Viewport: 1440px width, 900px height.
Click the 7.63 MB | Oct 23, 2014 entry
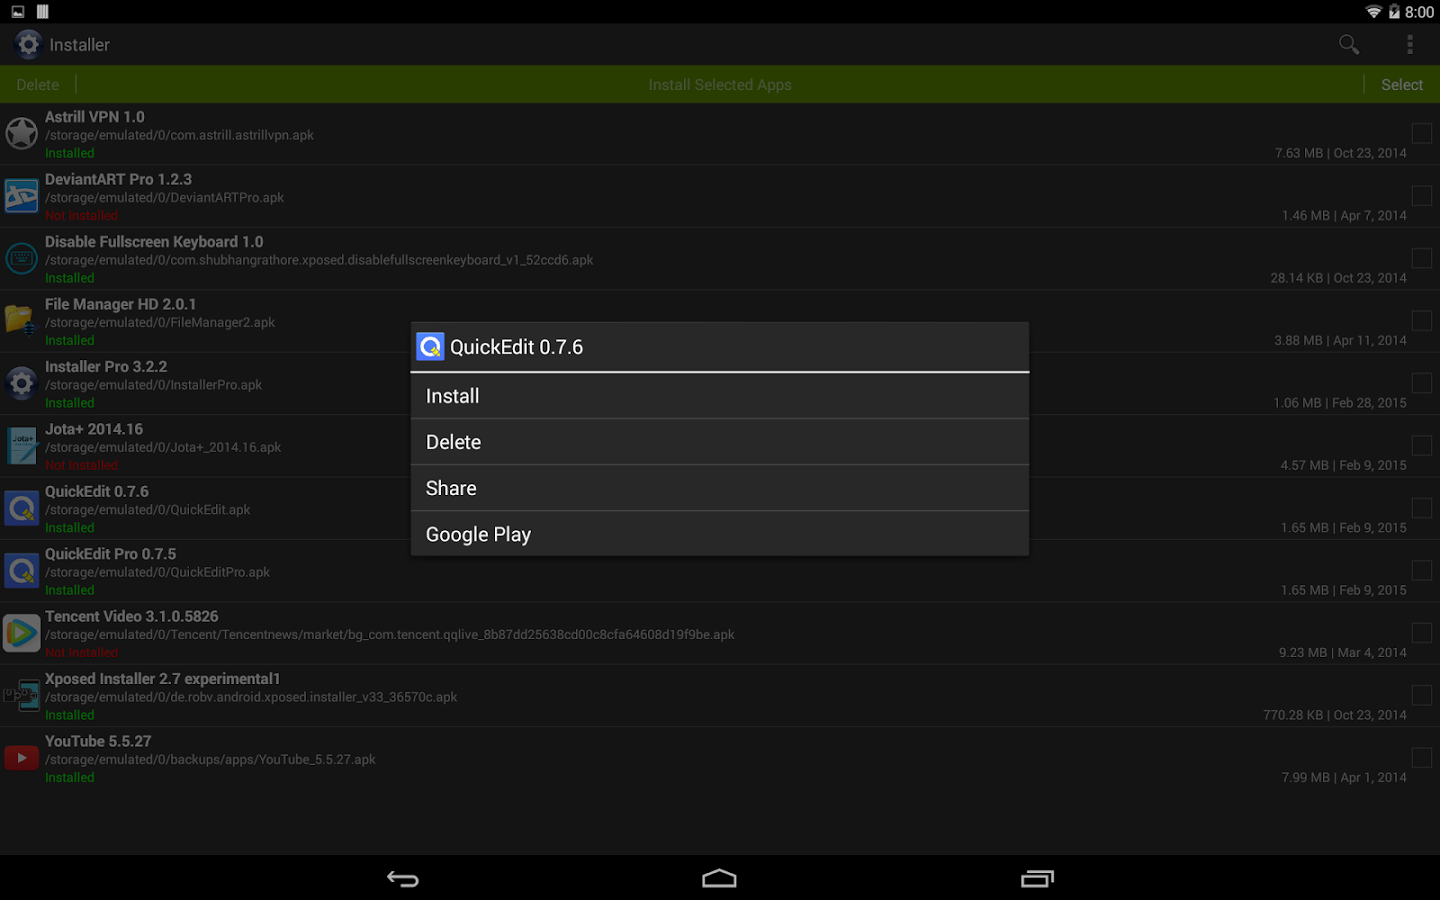click(x=1340, y=153)
